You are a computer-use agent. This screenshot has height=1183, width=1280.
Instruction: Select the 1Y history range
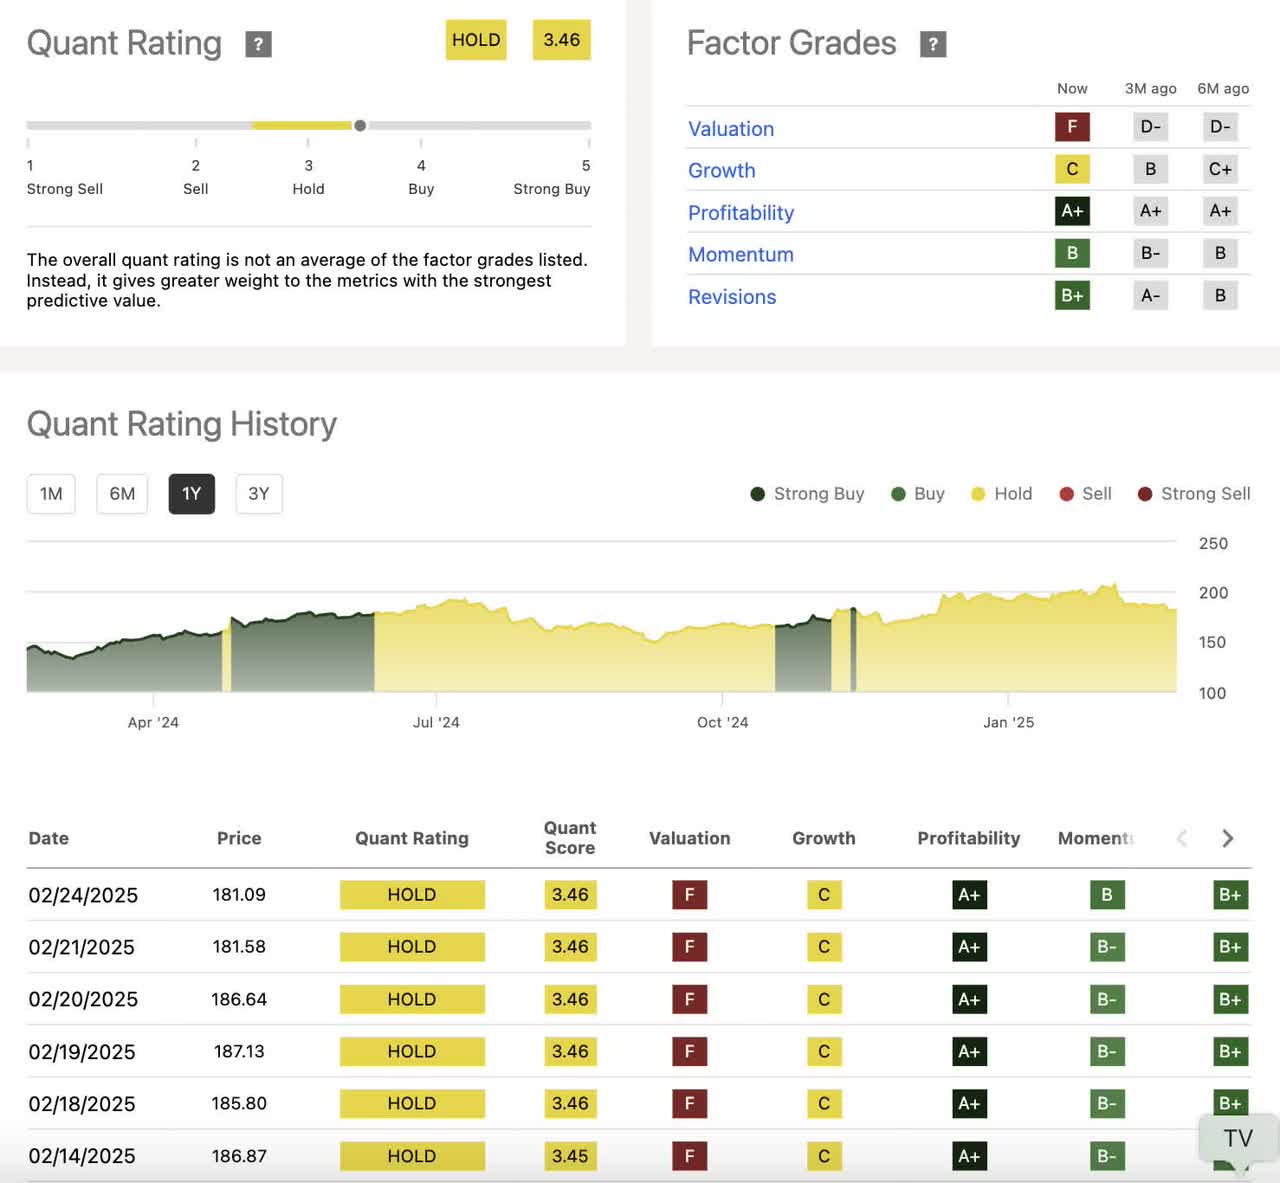[192, 494]
